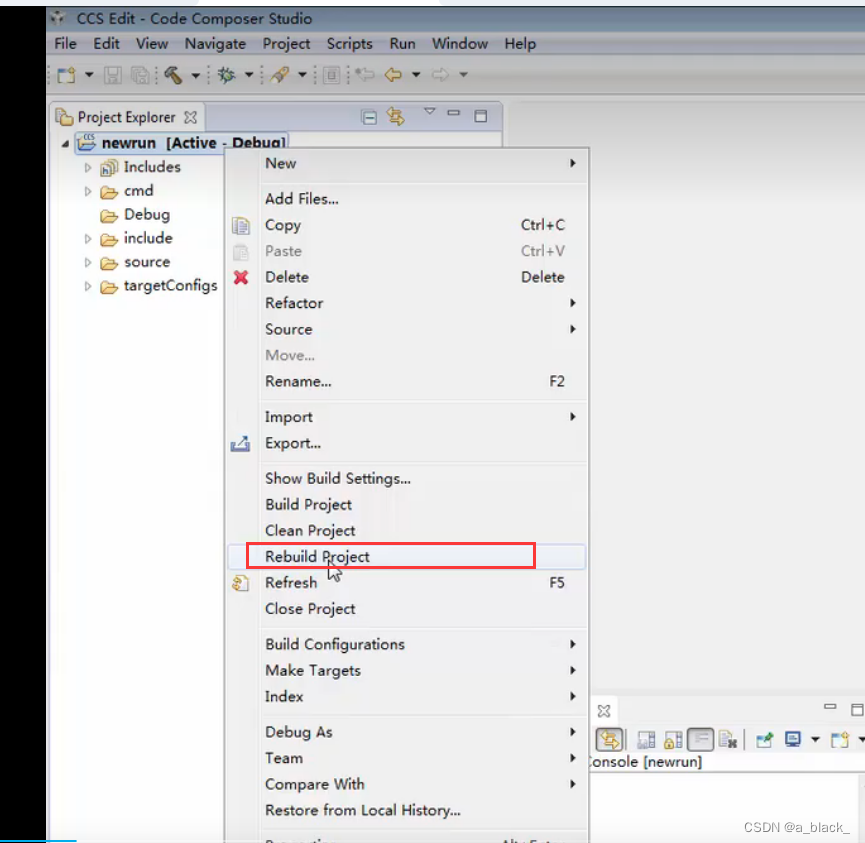This screenshot has width=865, height=843.
Task: Choose Refresh in context menu
Action: coord(406,583)
